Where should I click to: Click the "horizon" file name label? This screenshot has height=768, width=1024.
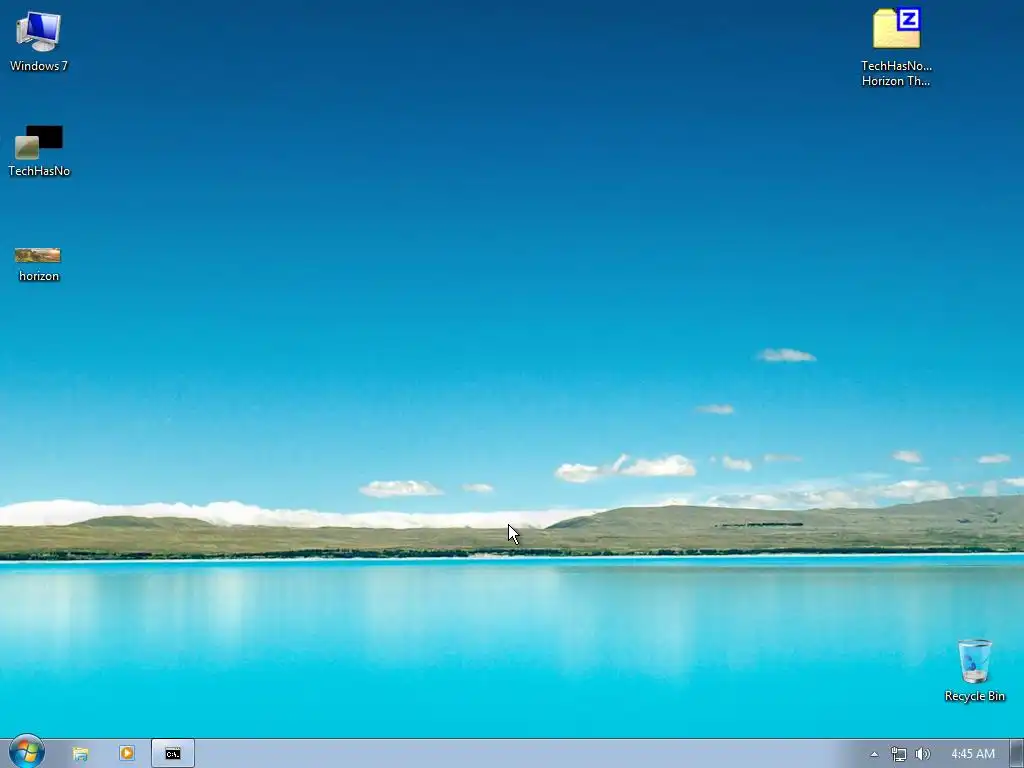coord(39,276)
